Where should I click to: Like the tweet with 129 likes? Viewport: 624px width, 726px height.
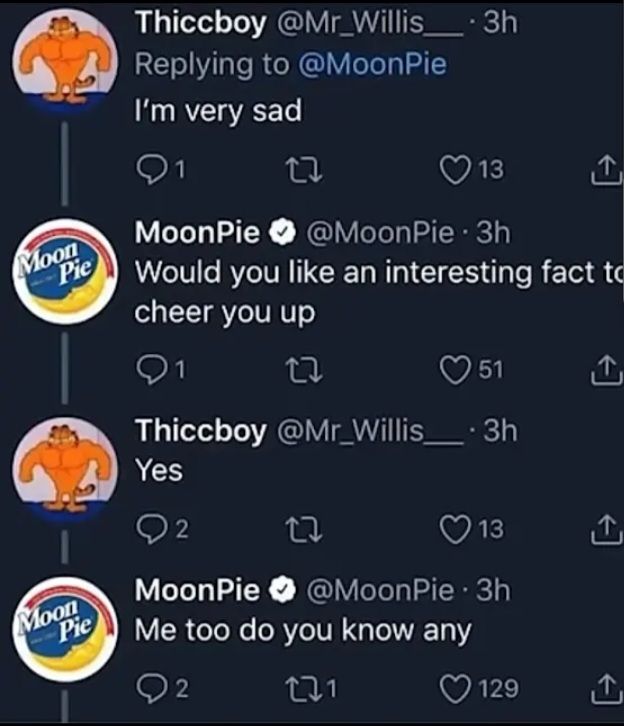click(x=456, y=688)
